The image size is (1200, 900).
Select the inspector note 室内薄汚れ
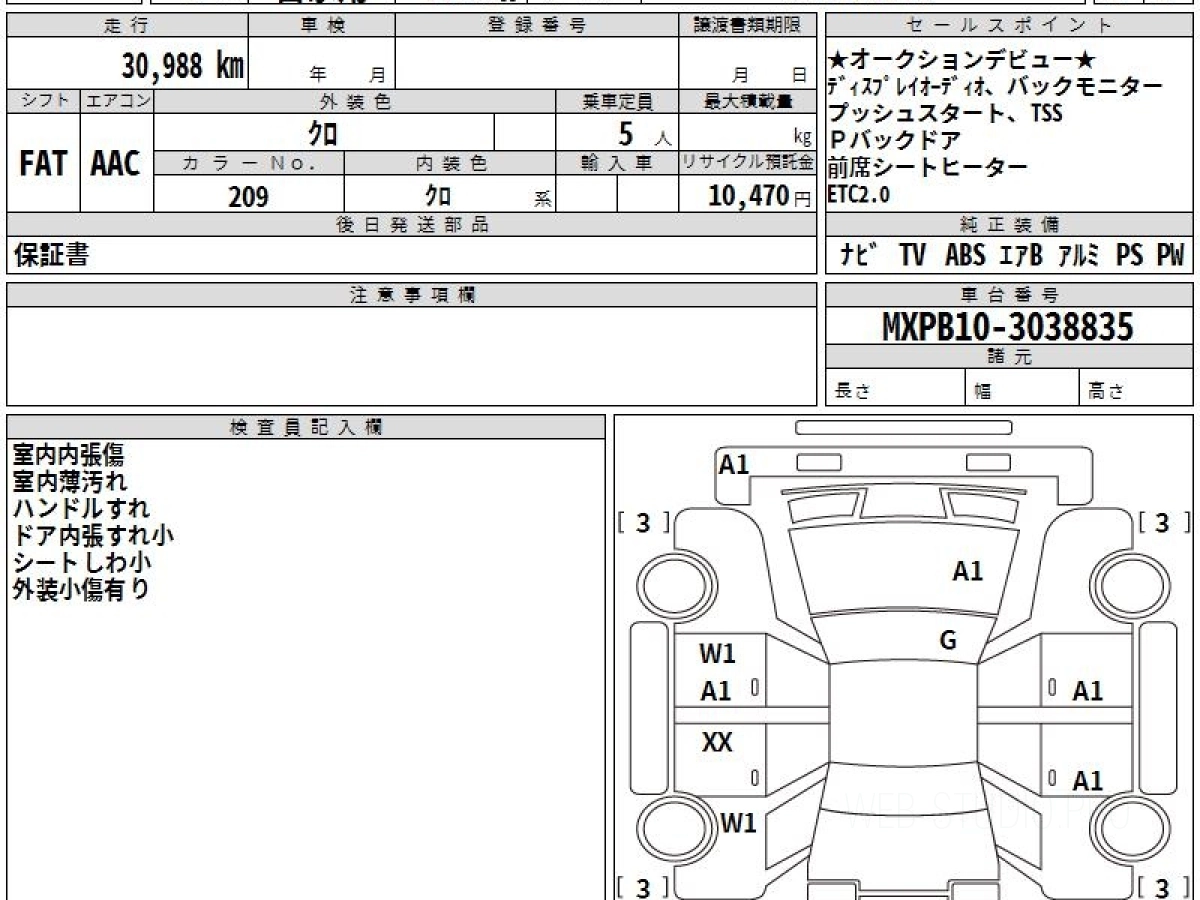pos(68,482)
